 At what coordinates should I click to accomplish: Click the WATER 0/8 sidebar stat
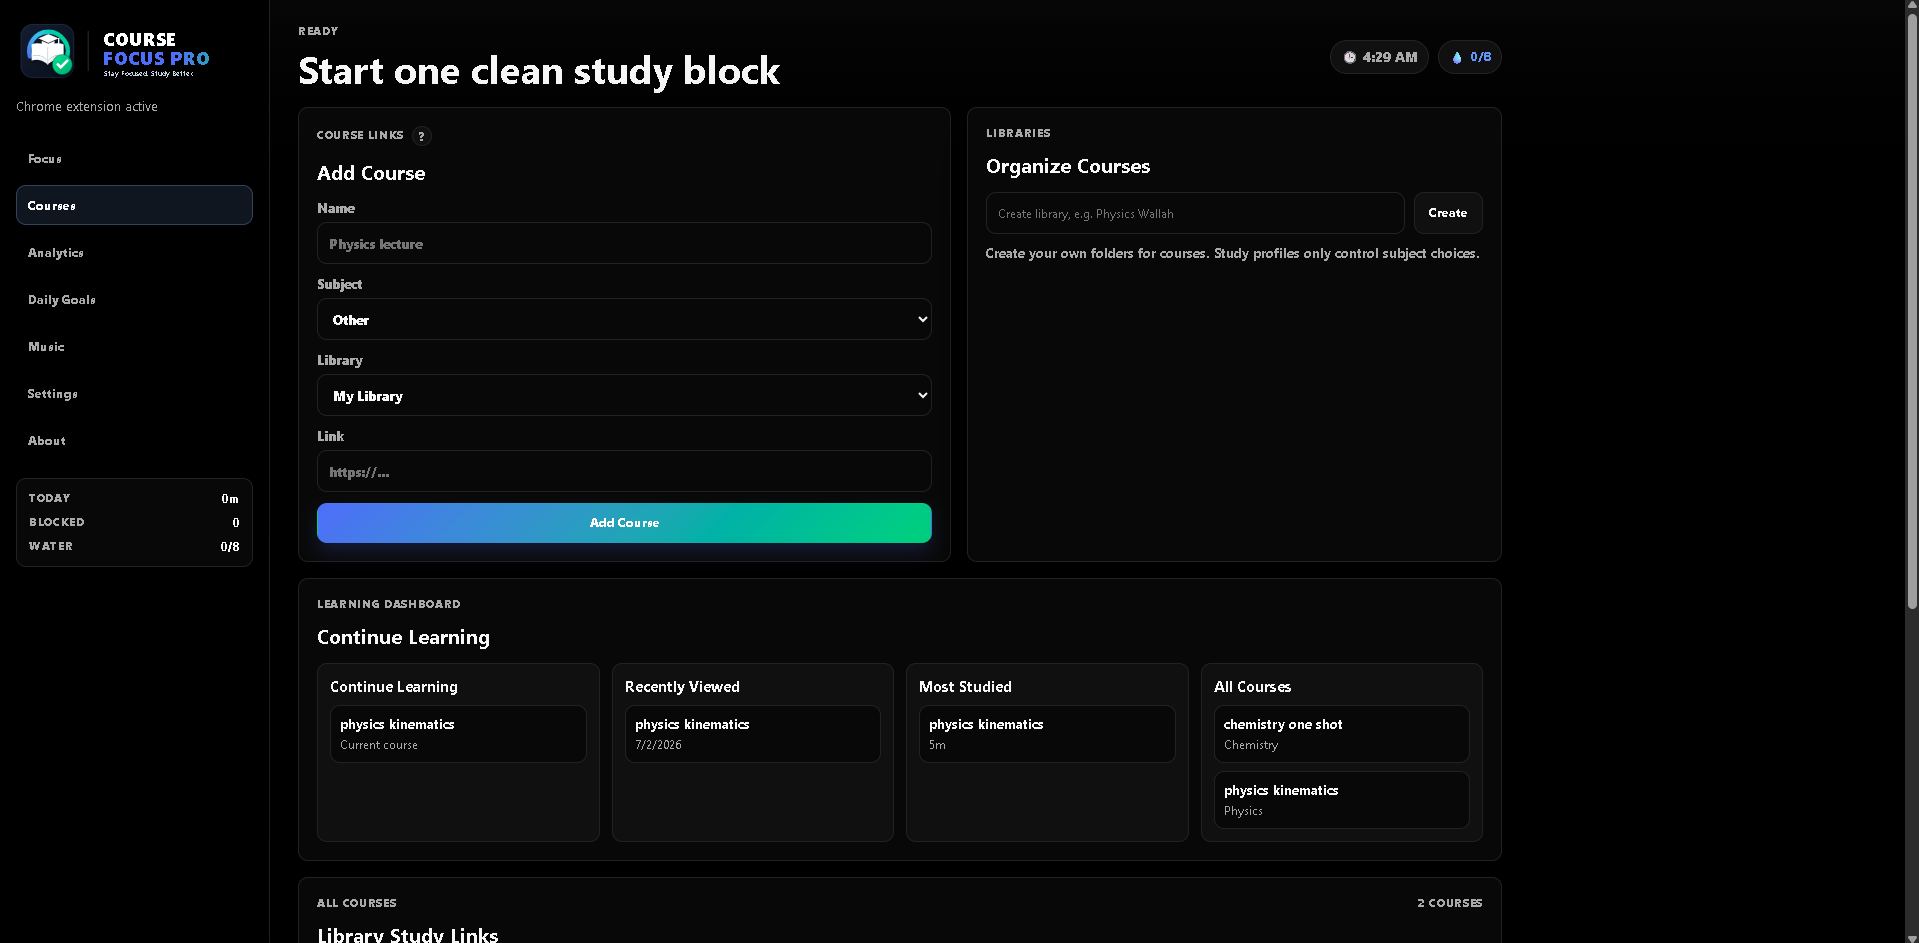click(x=134, y=546)
